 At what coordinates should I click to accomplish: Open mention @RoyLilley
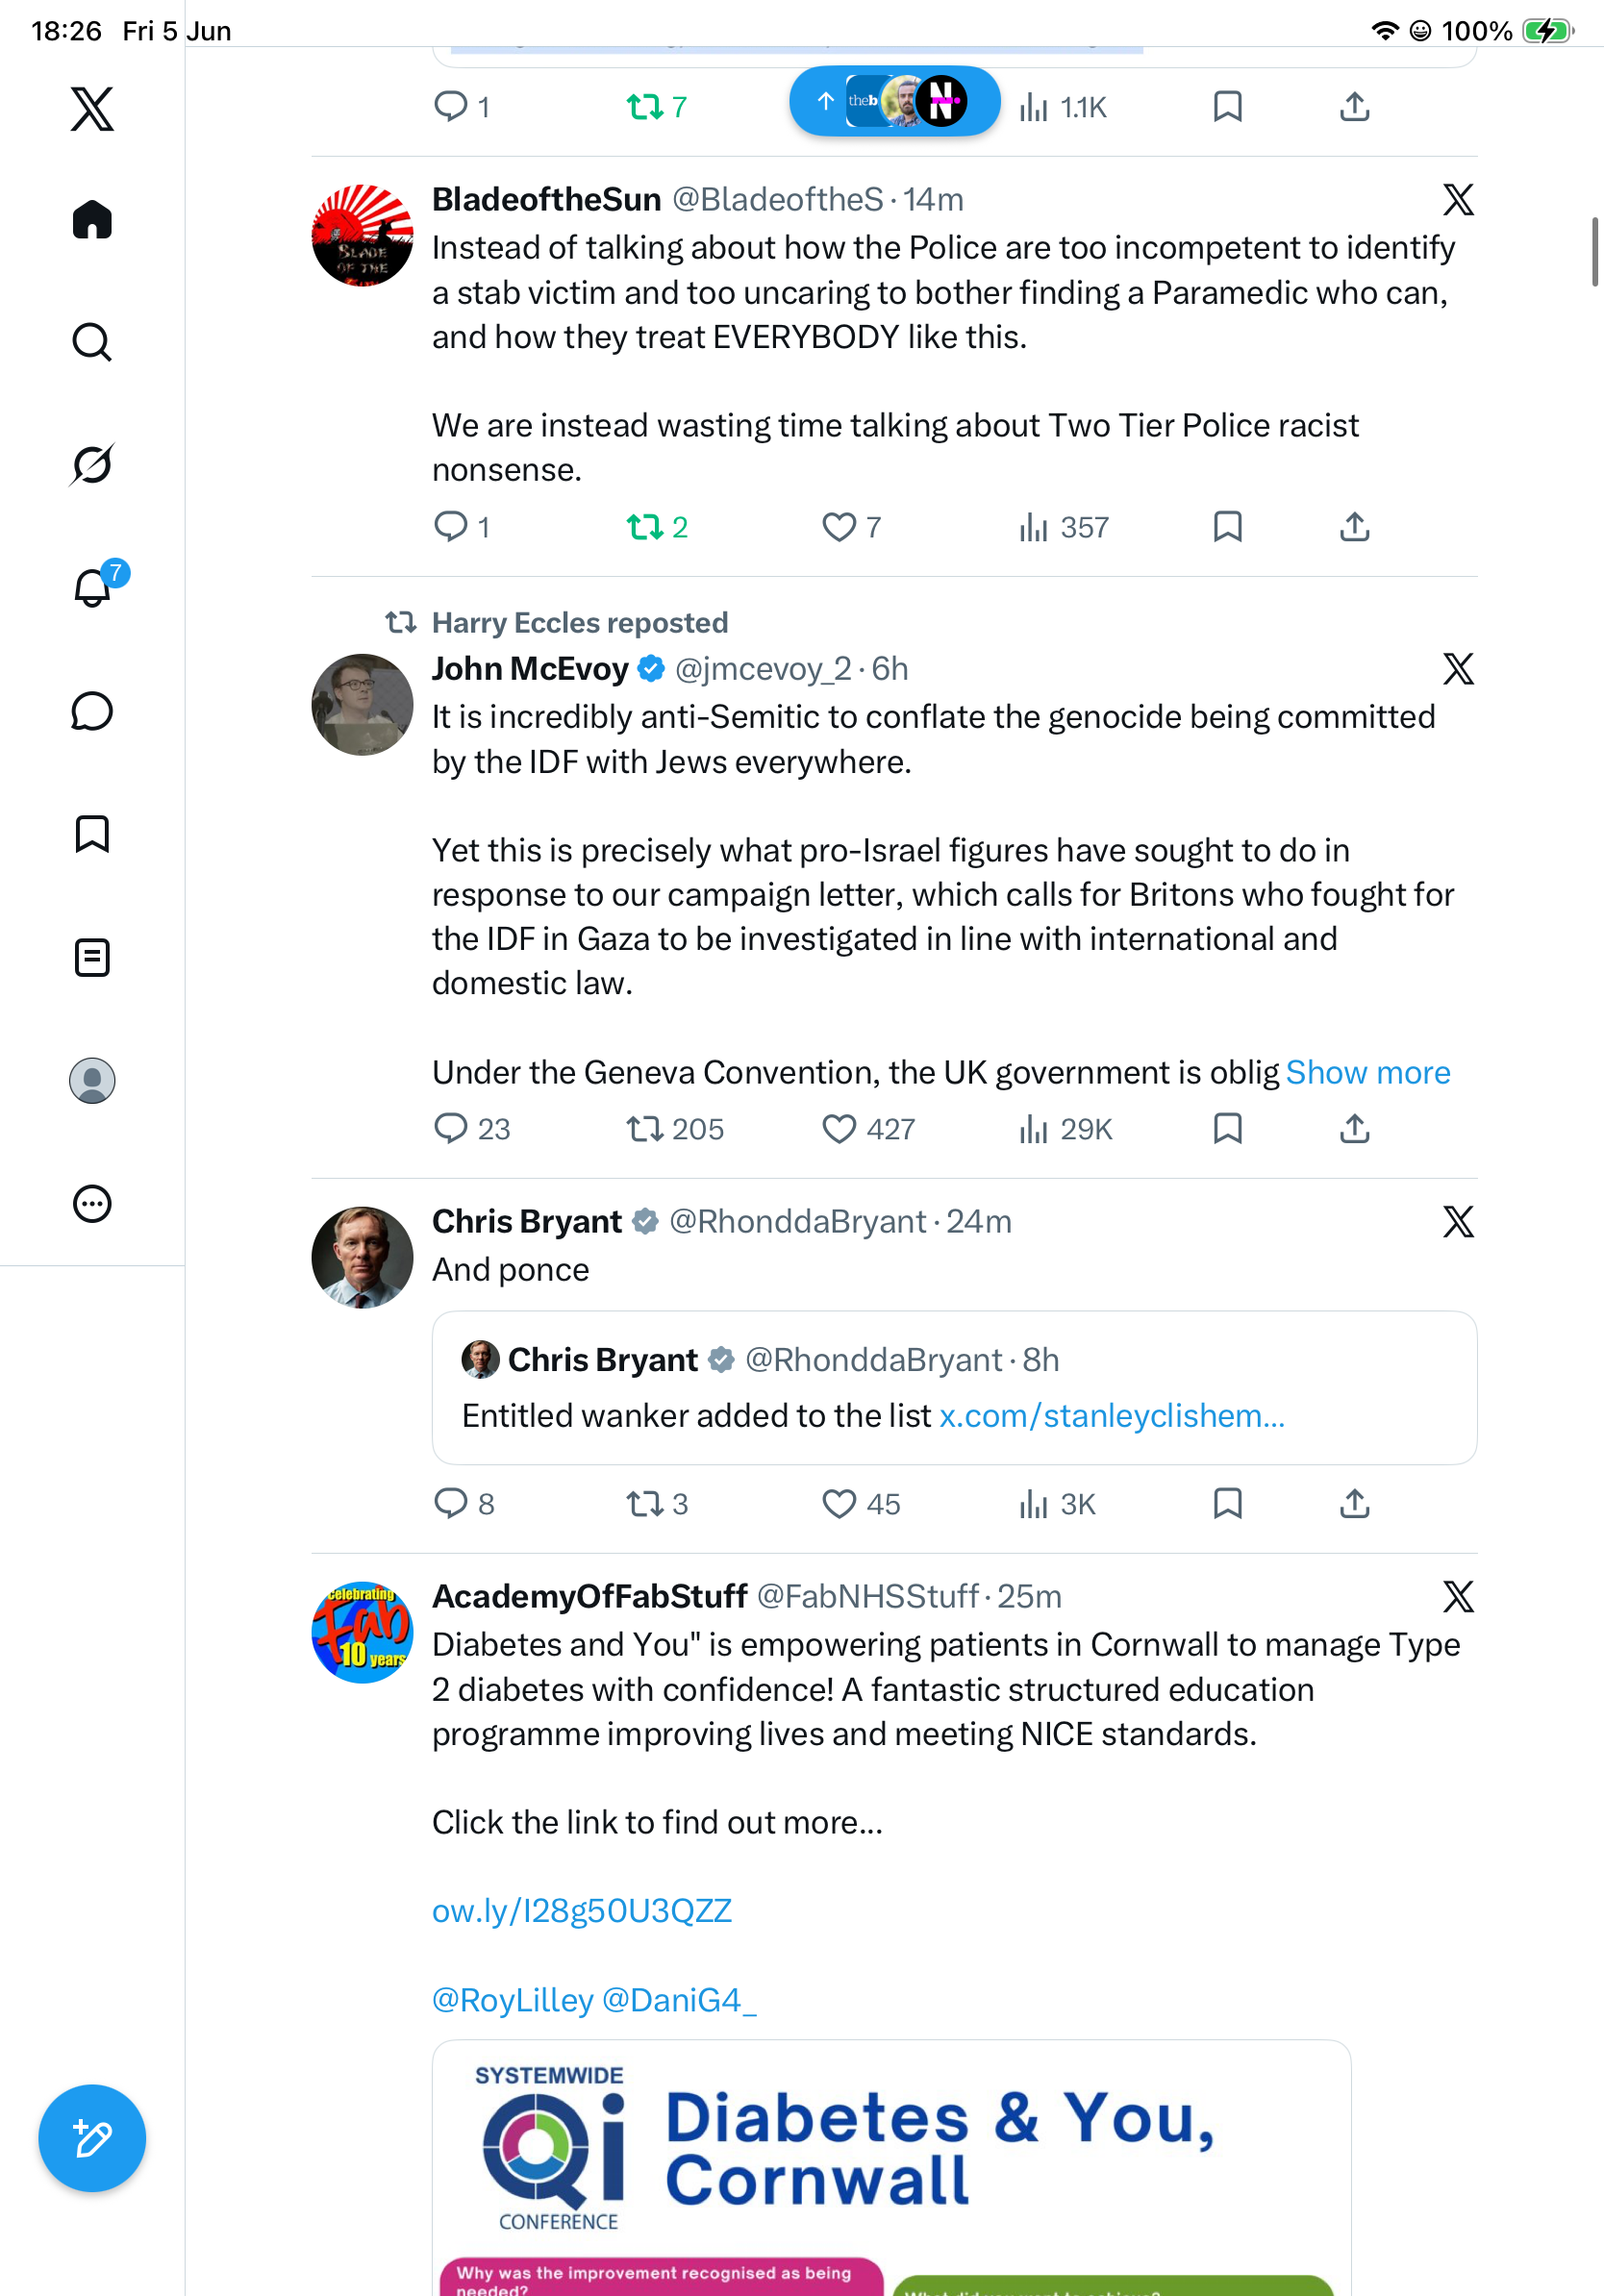tap(513, 2000)
